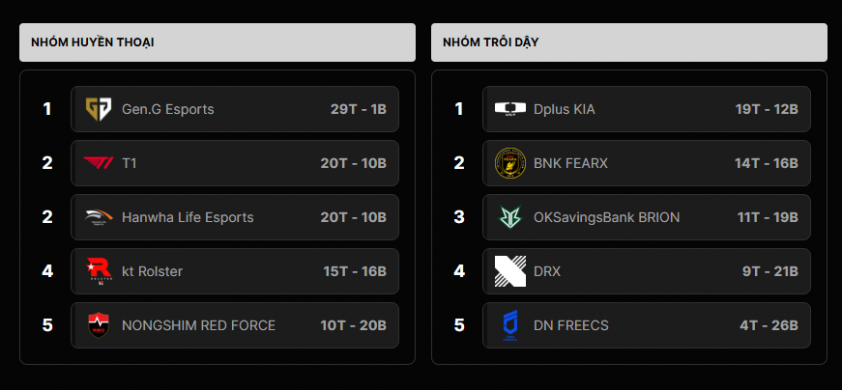Open the NONGSHIM RED FORCE logo
842x390 pixels.
(x=98, y=325)
